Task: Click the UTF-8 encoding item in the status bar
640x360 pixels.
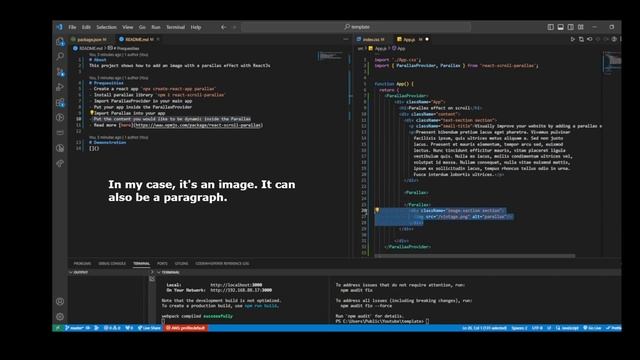Action: pos(537,328)
